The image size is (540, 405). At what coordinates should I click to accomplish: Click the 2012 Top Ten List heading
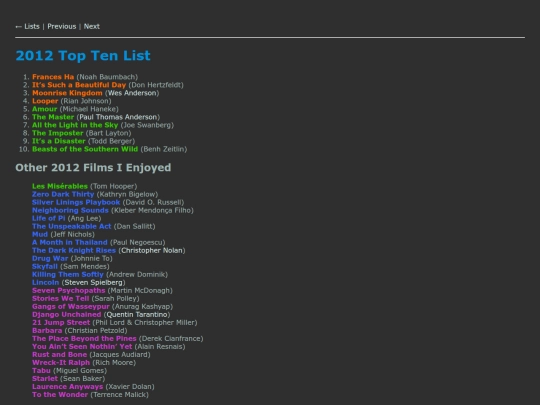click(x=83, y=56)
